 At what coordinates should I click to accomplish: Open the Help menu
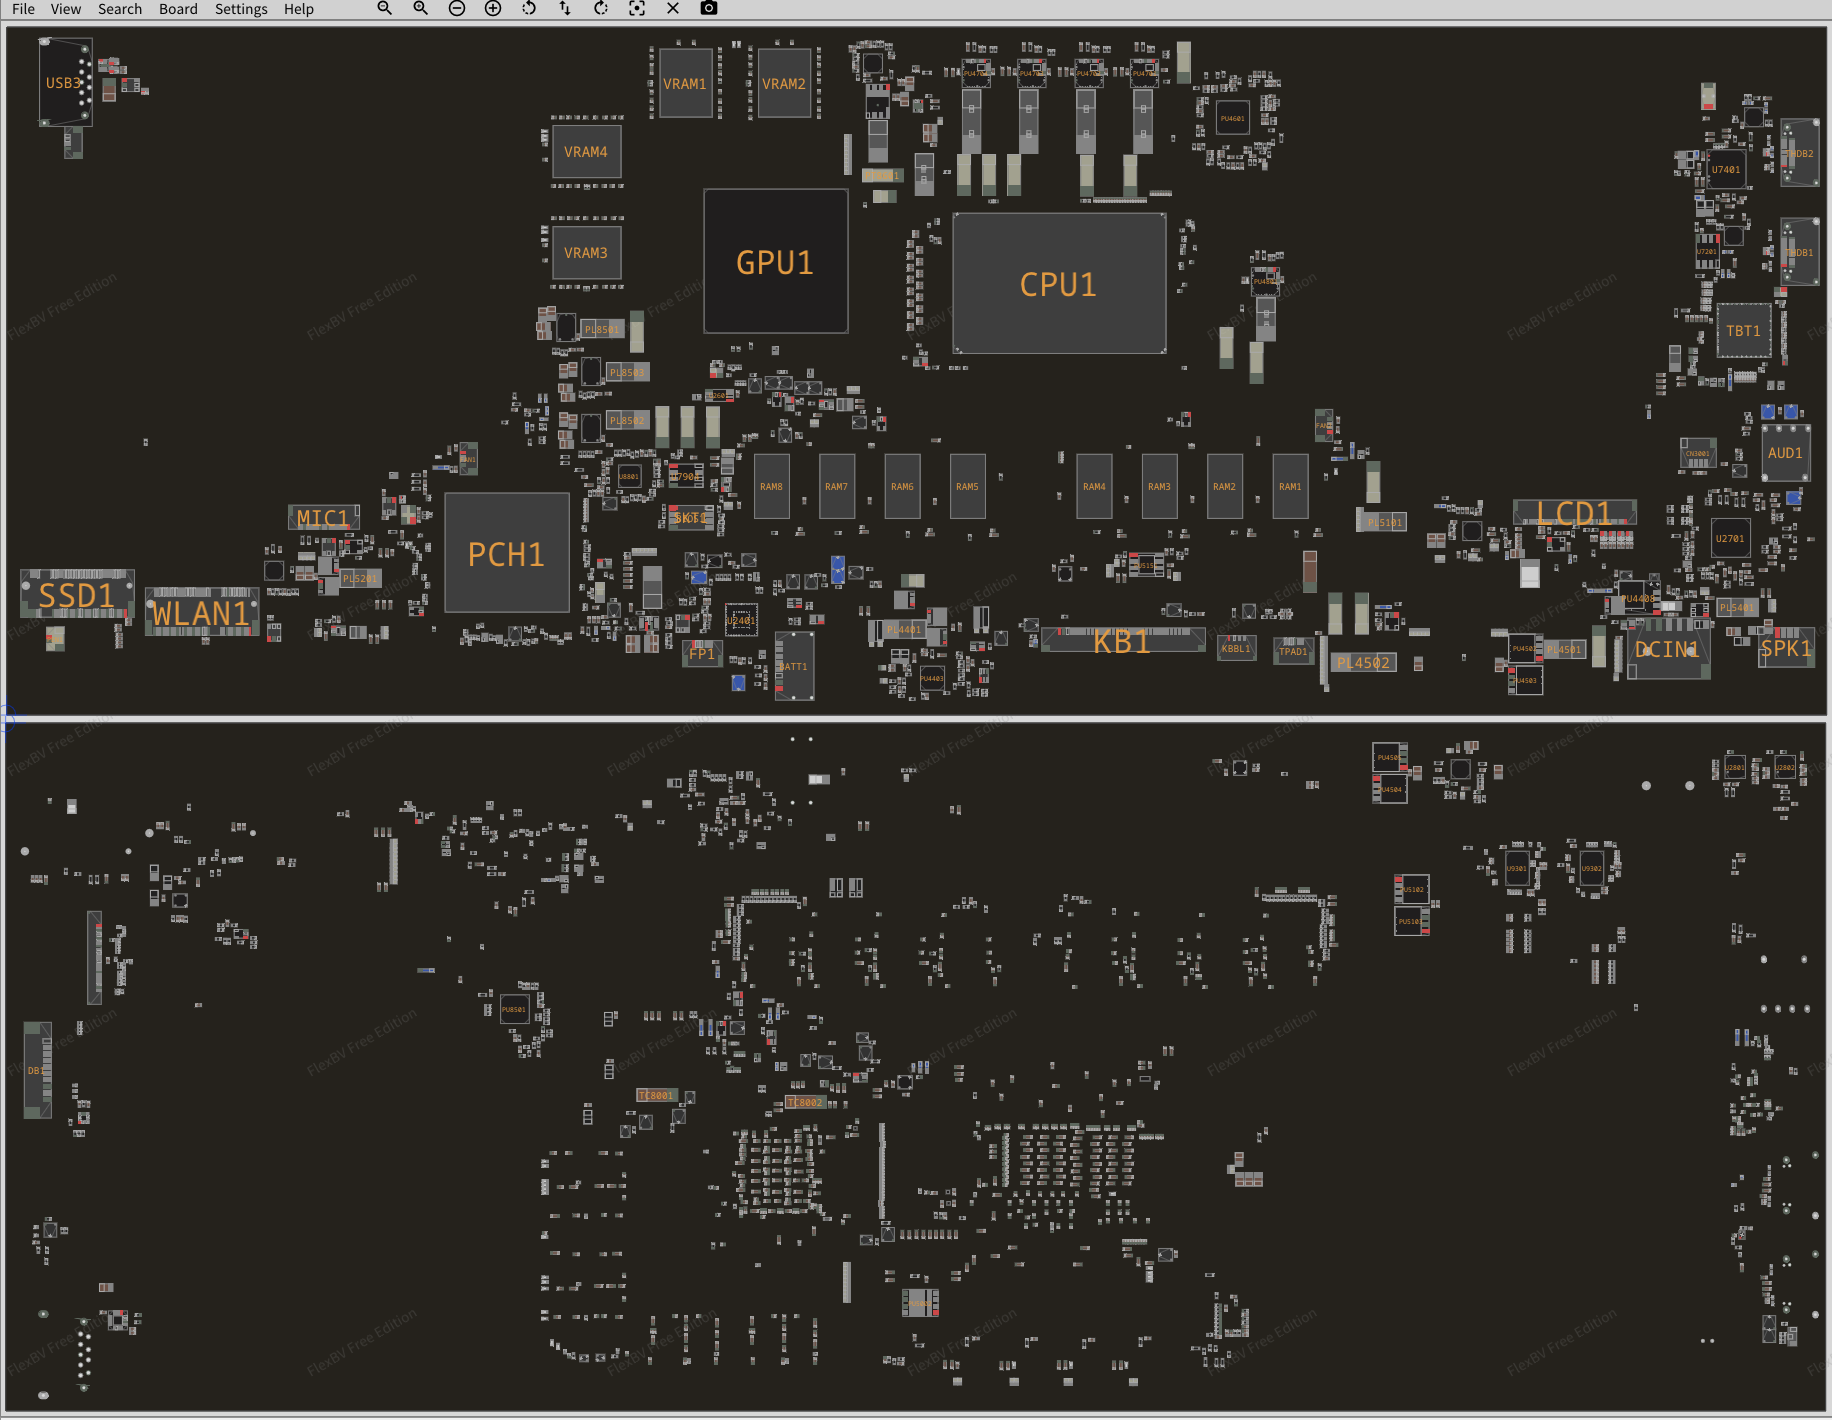[299, 9]
